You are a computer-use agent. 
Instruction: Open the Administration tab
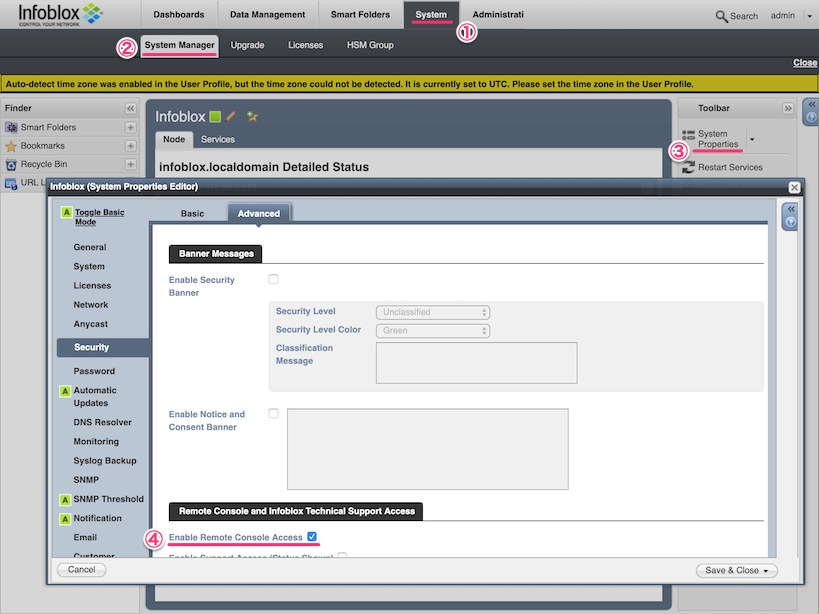tap(498, 15)
